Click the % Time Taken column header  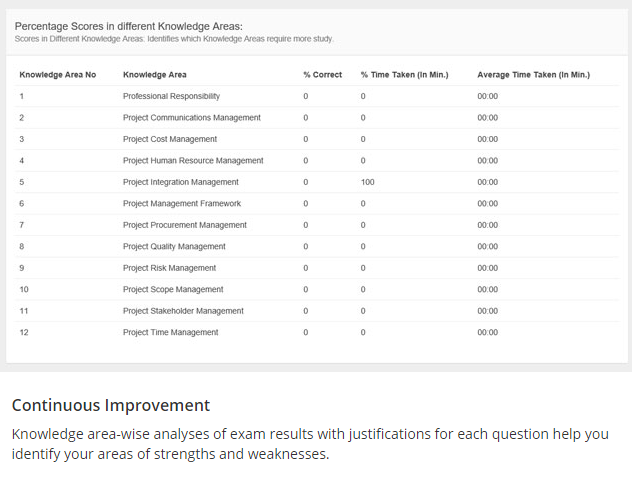click(x=404, y=75)
